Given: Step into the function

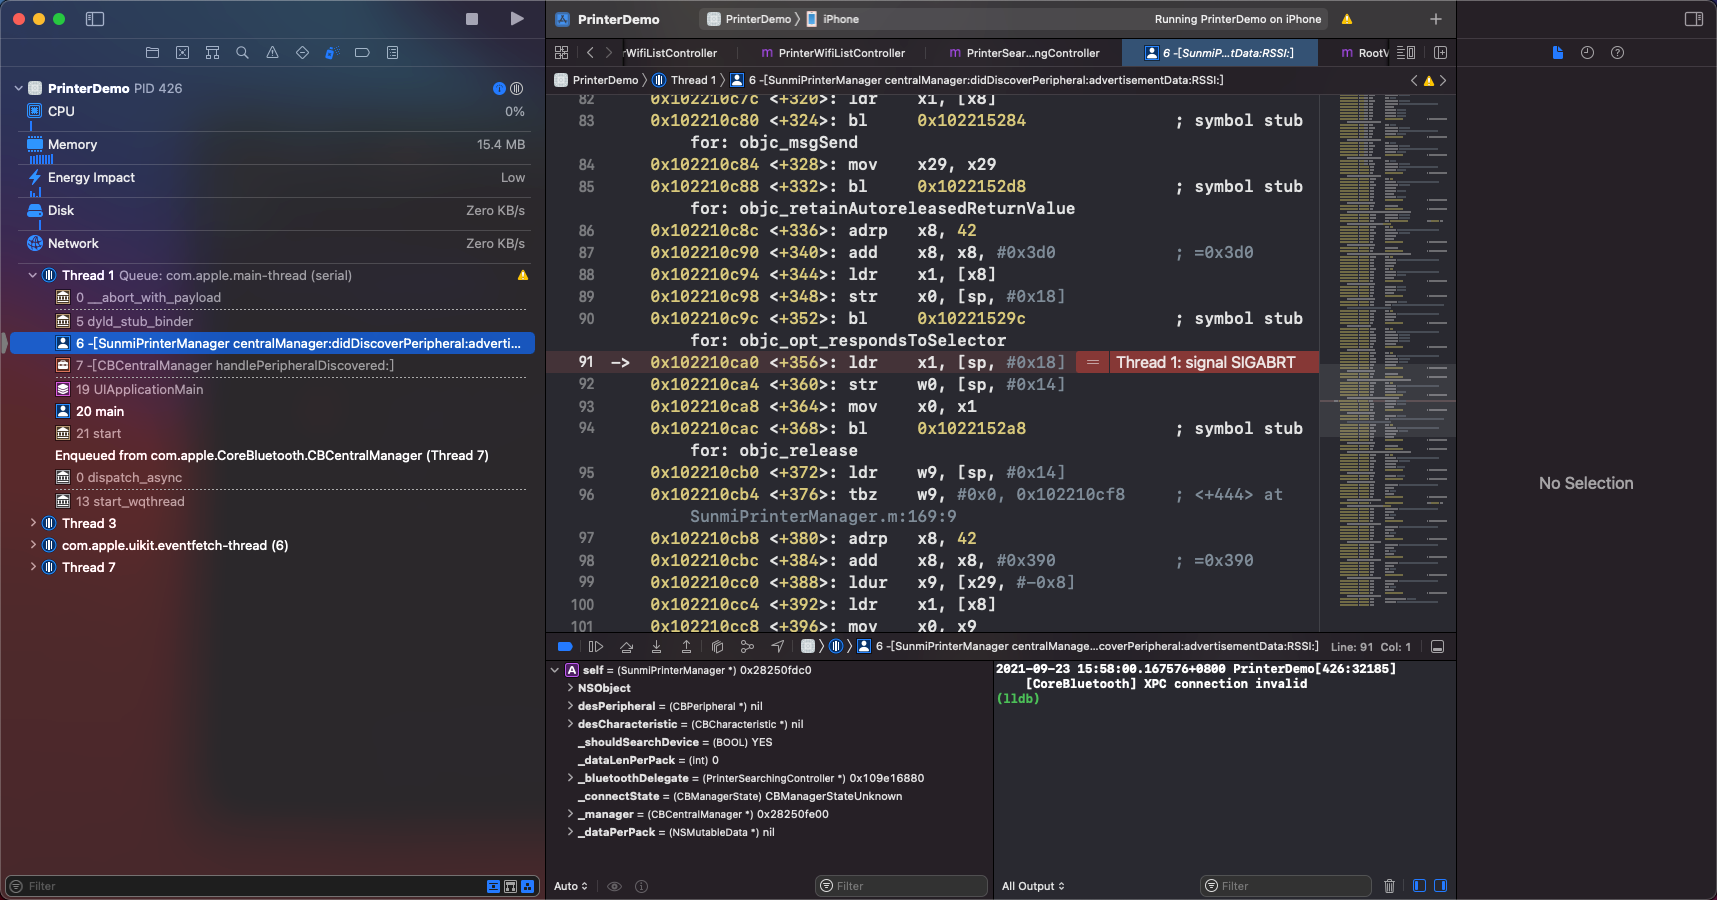Looking at the screenshot, I should pyautogui.click(x=656, y=647).
